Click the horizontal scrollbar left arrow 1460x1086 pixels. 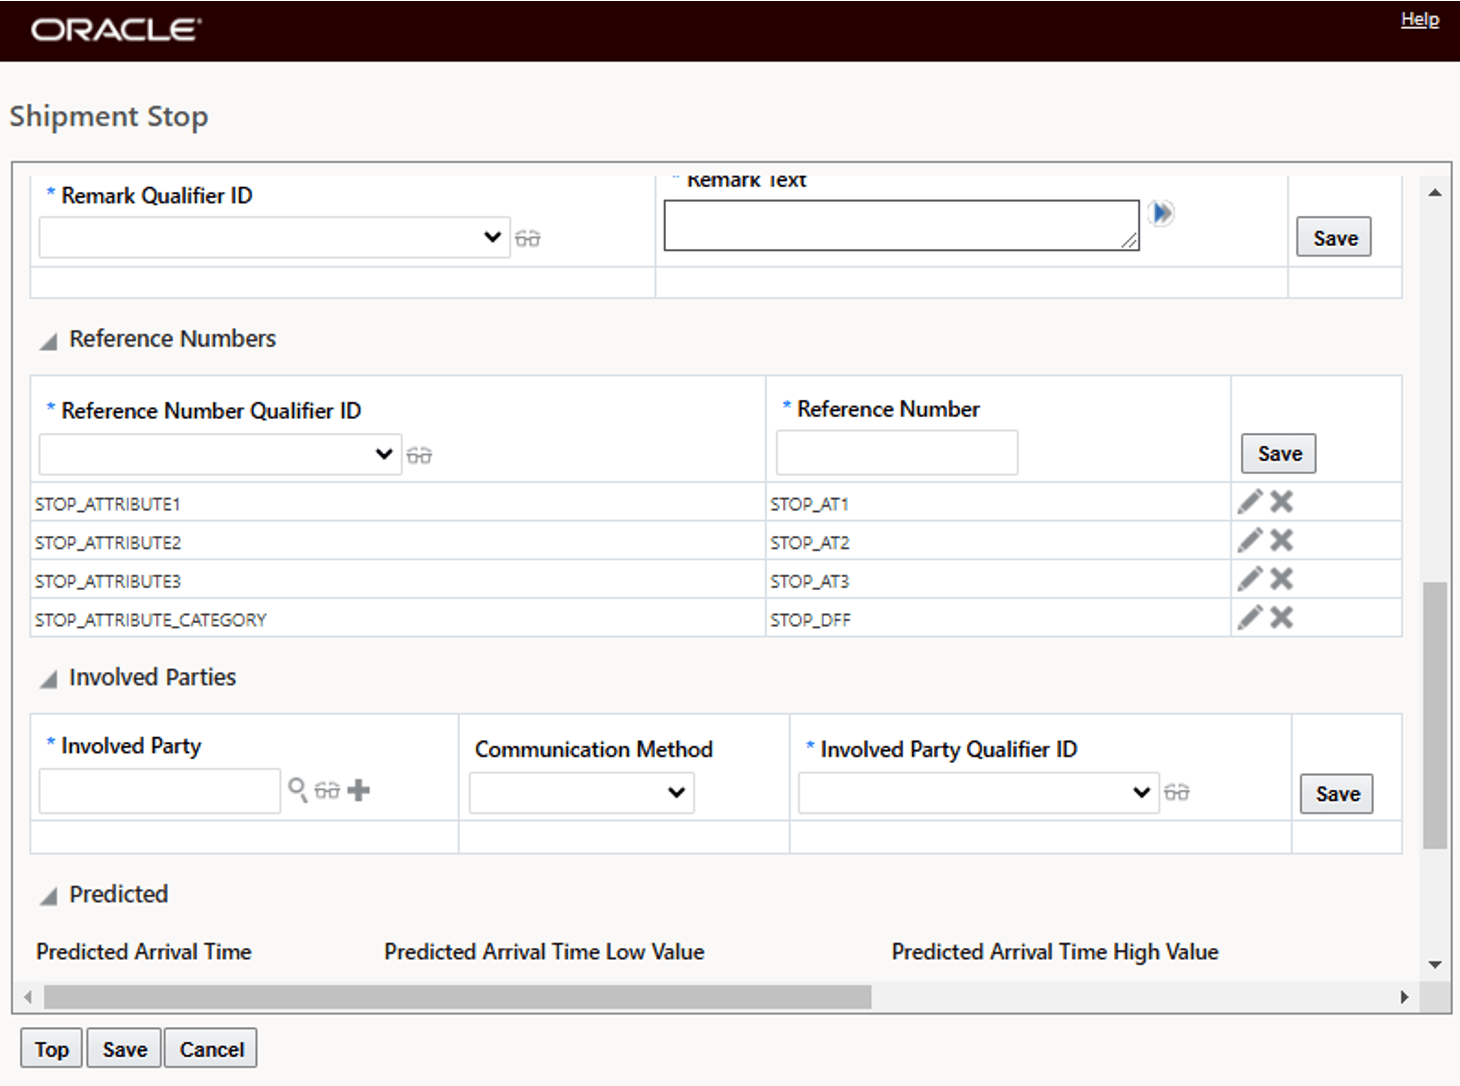pos(28,997)
